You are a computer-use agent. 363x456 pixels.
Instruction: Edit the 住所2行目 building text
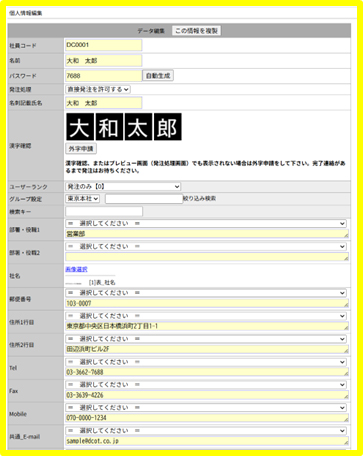[207, 349]
